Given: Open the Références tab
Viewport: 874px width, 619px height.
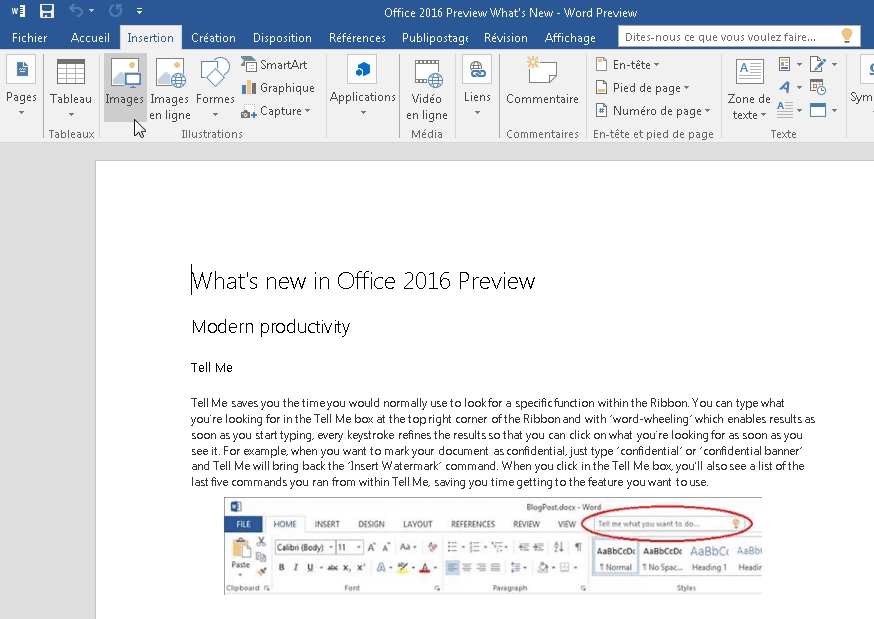Looking at the screenshot, I should coord(357,37).
